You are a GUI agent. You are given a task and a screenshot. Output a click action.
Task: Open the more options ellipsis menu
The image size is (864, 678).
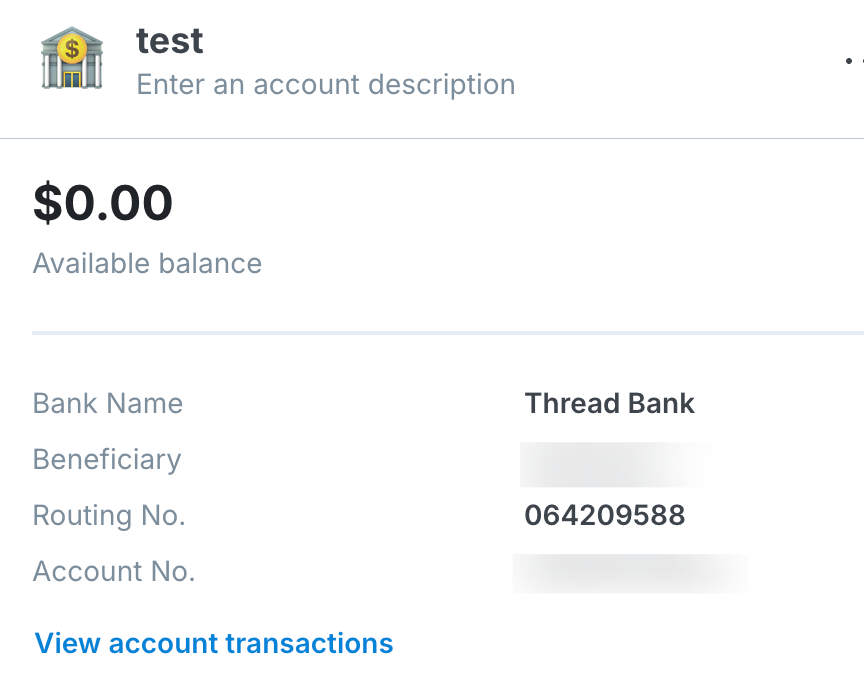(x=853, y=60)
